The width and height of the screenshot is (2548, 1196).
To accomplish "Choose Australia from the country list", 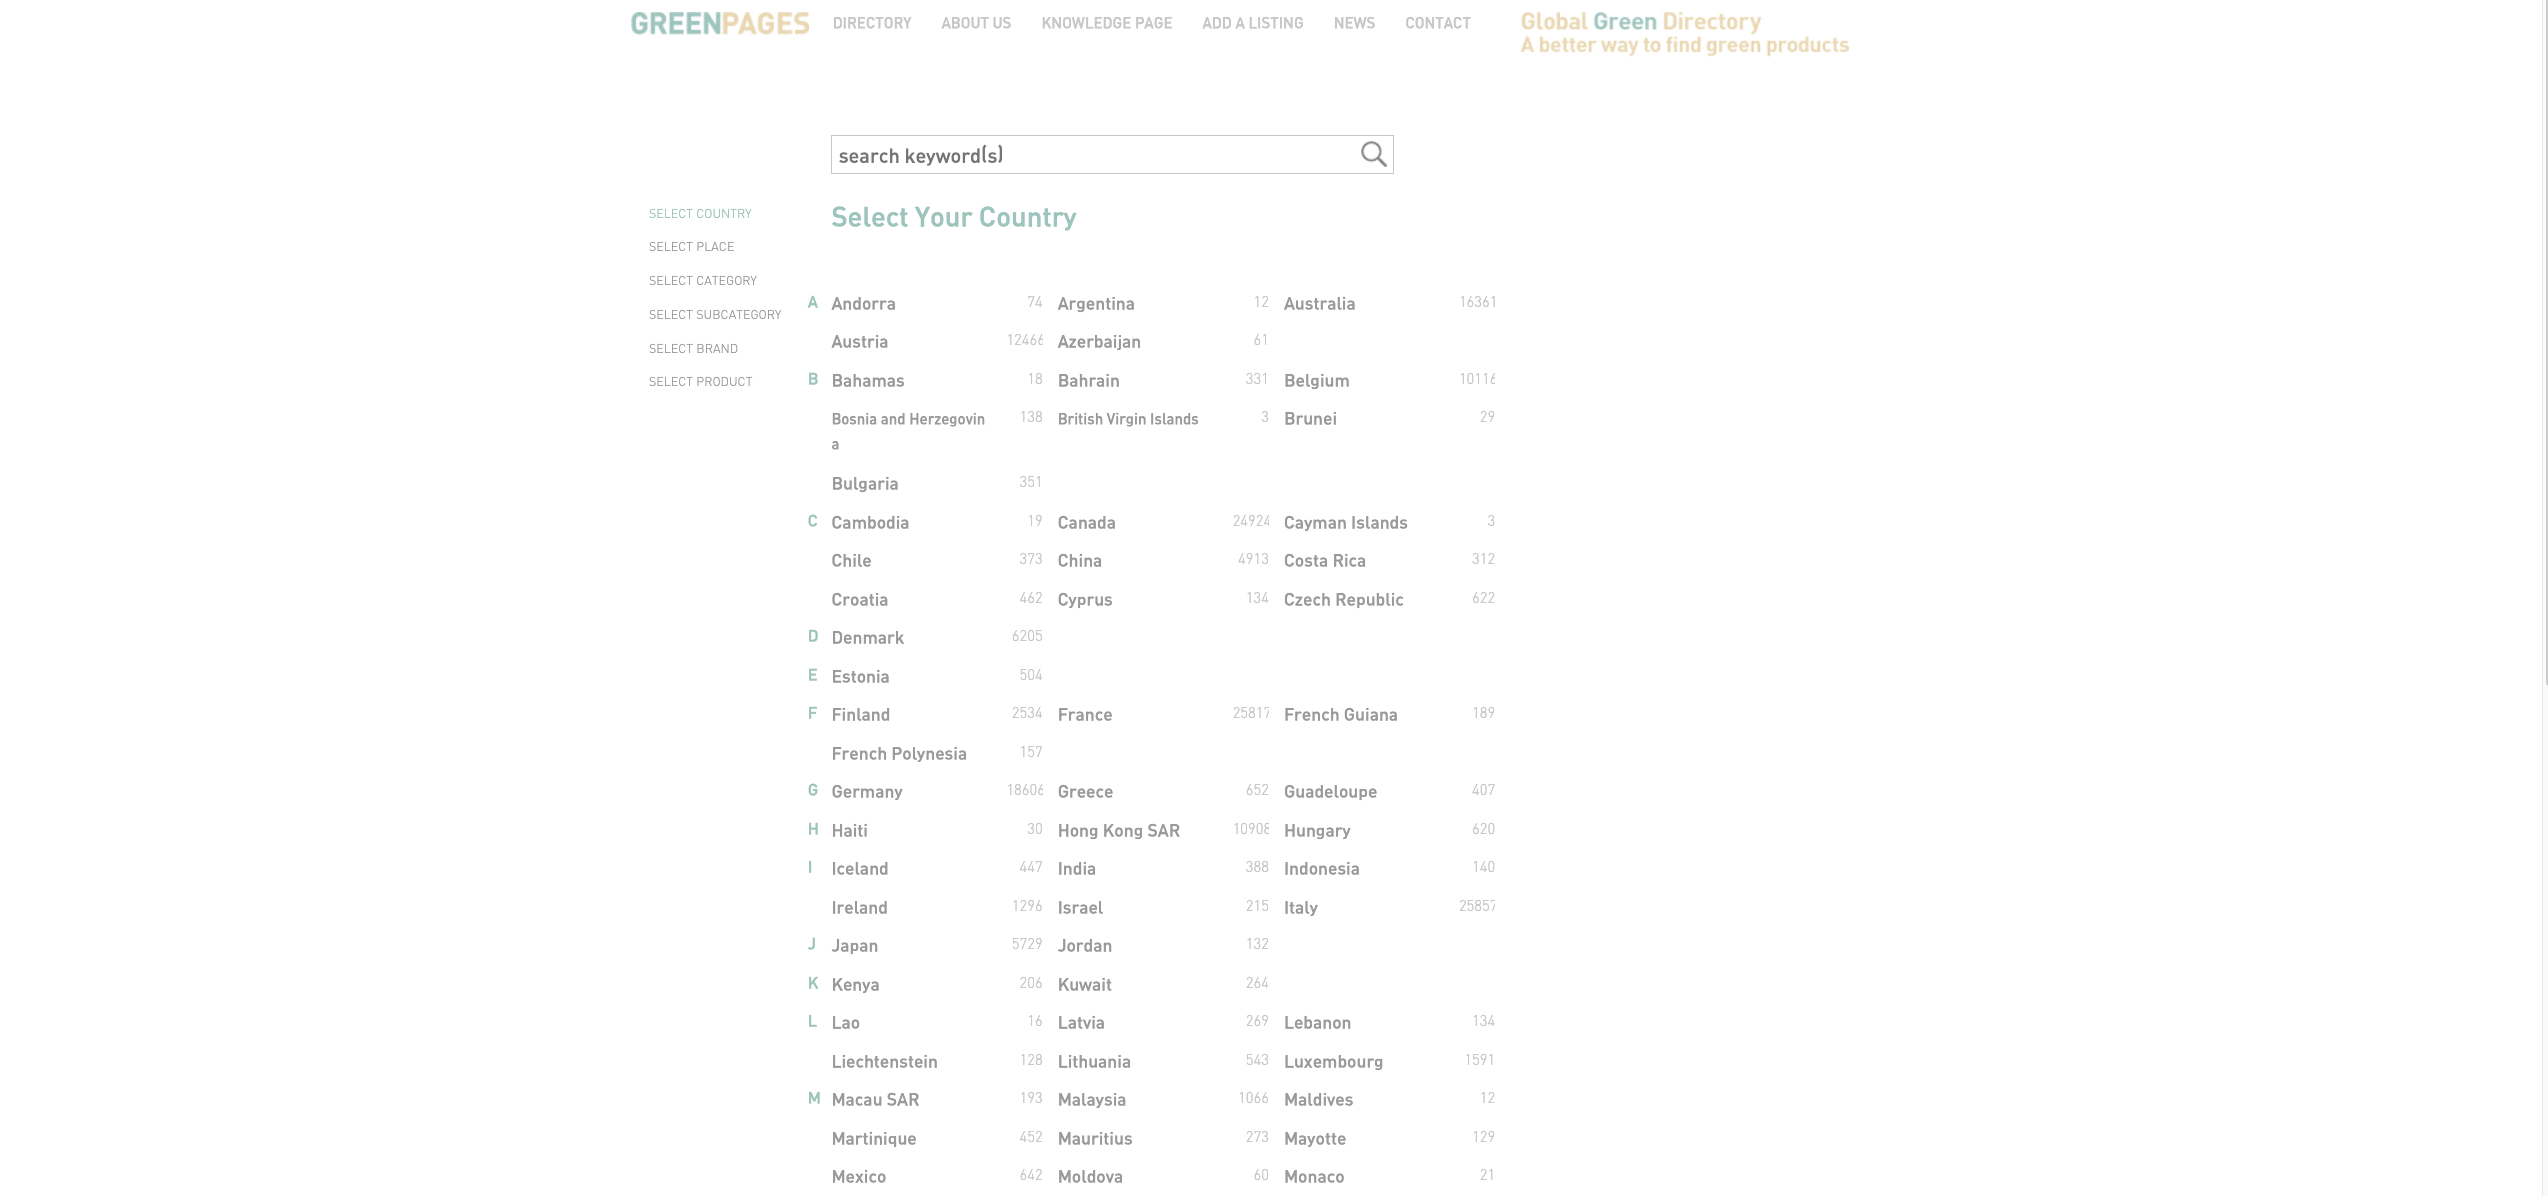I will click(1319, 304).
